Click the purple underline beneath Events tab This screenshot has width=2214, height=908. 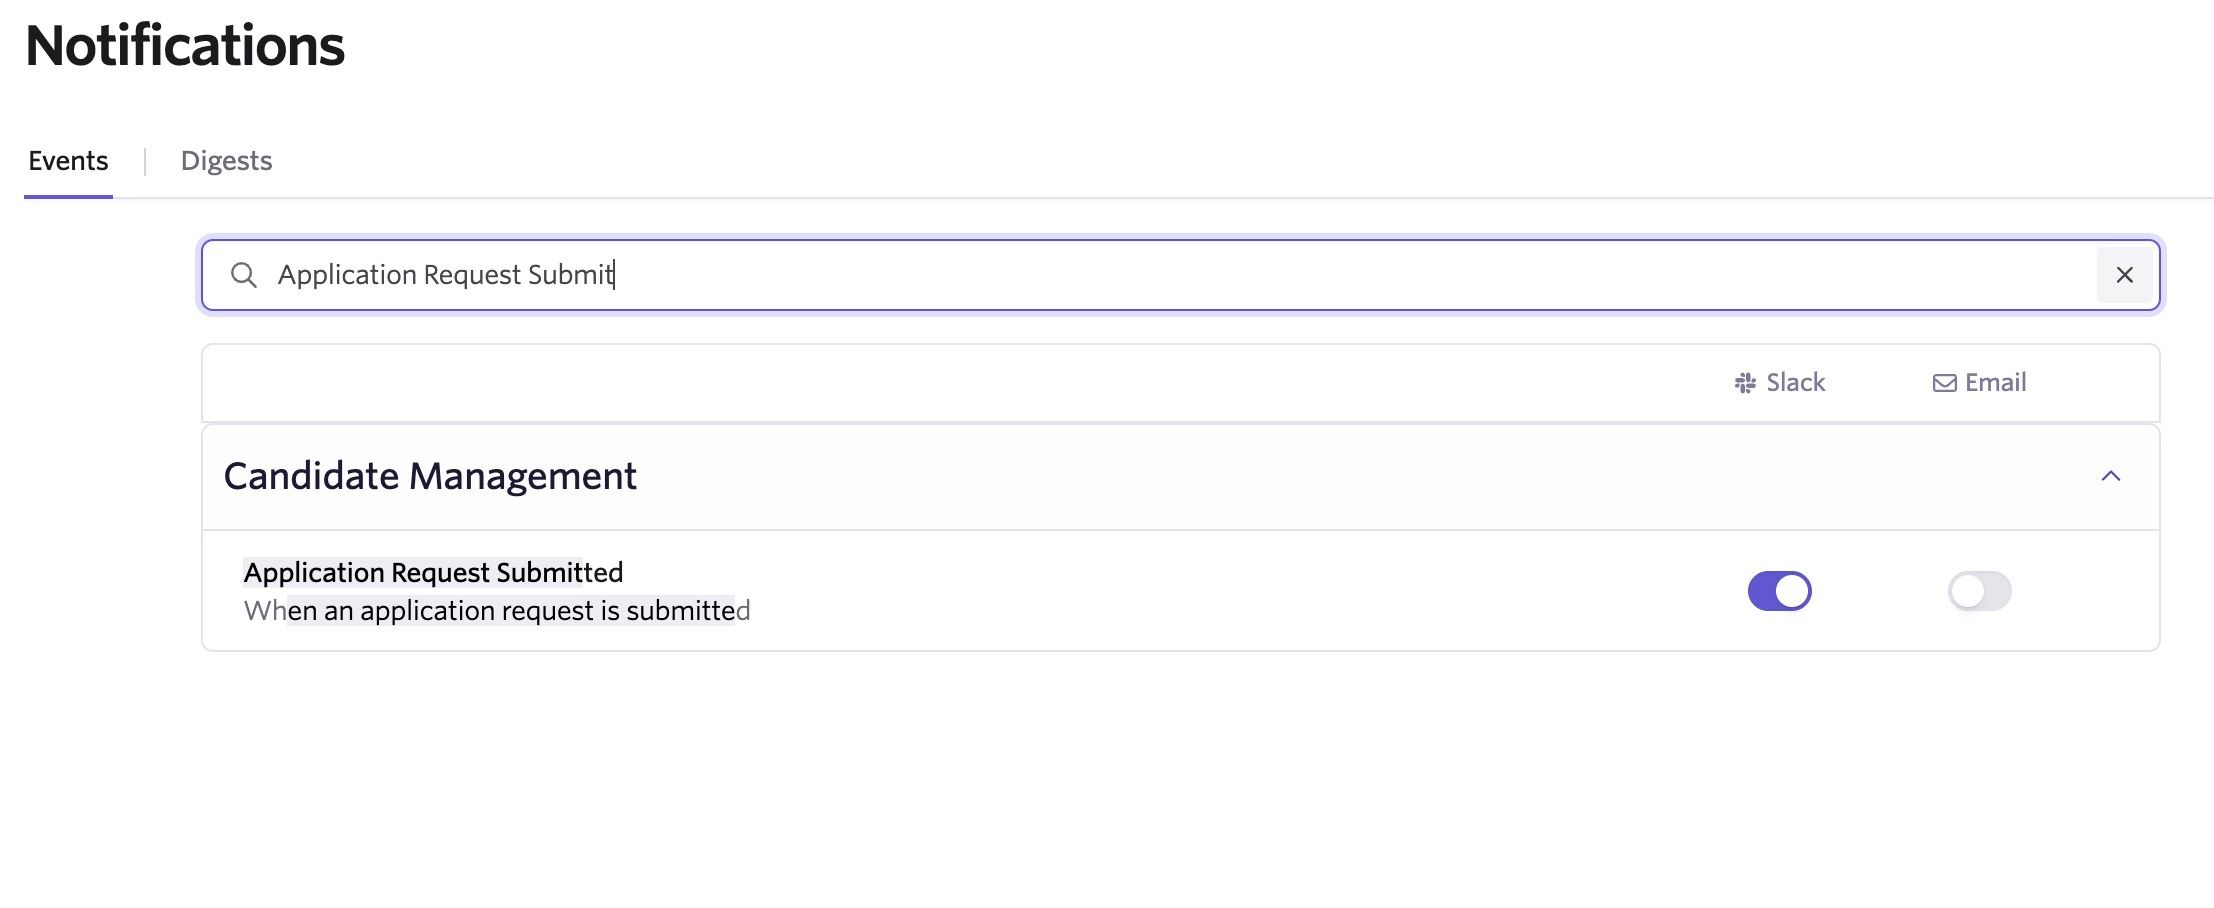coord(68,196)
